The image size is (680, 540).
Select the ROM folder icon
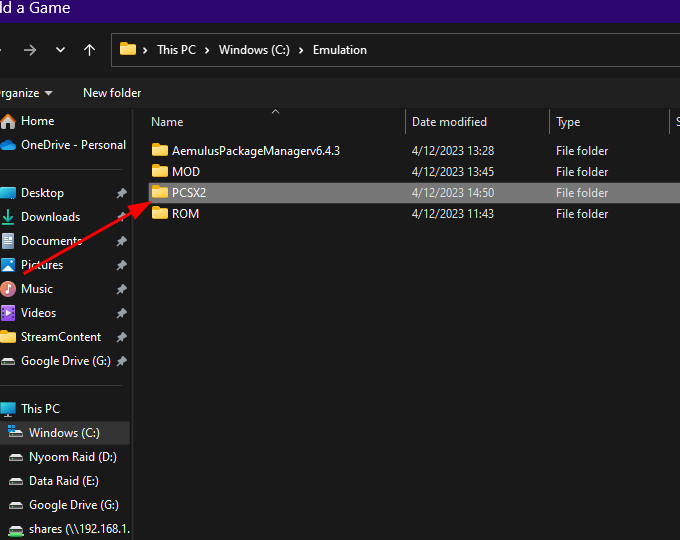pos(160,213)
